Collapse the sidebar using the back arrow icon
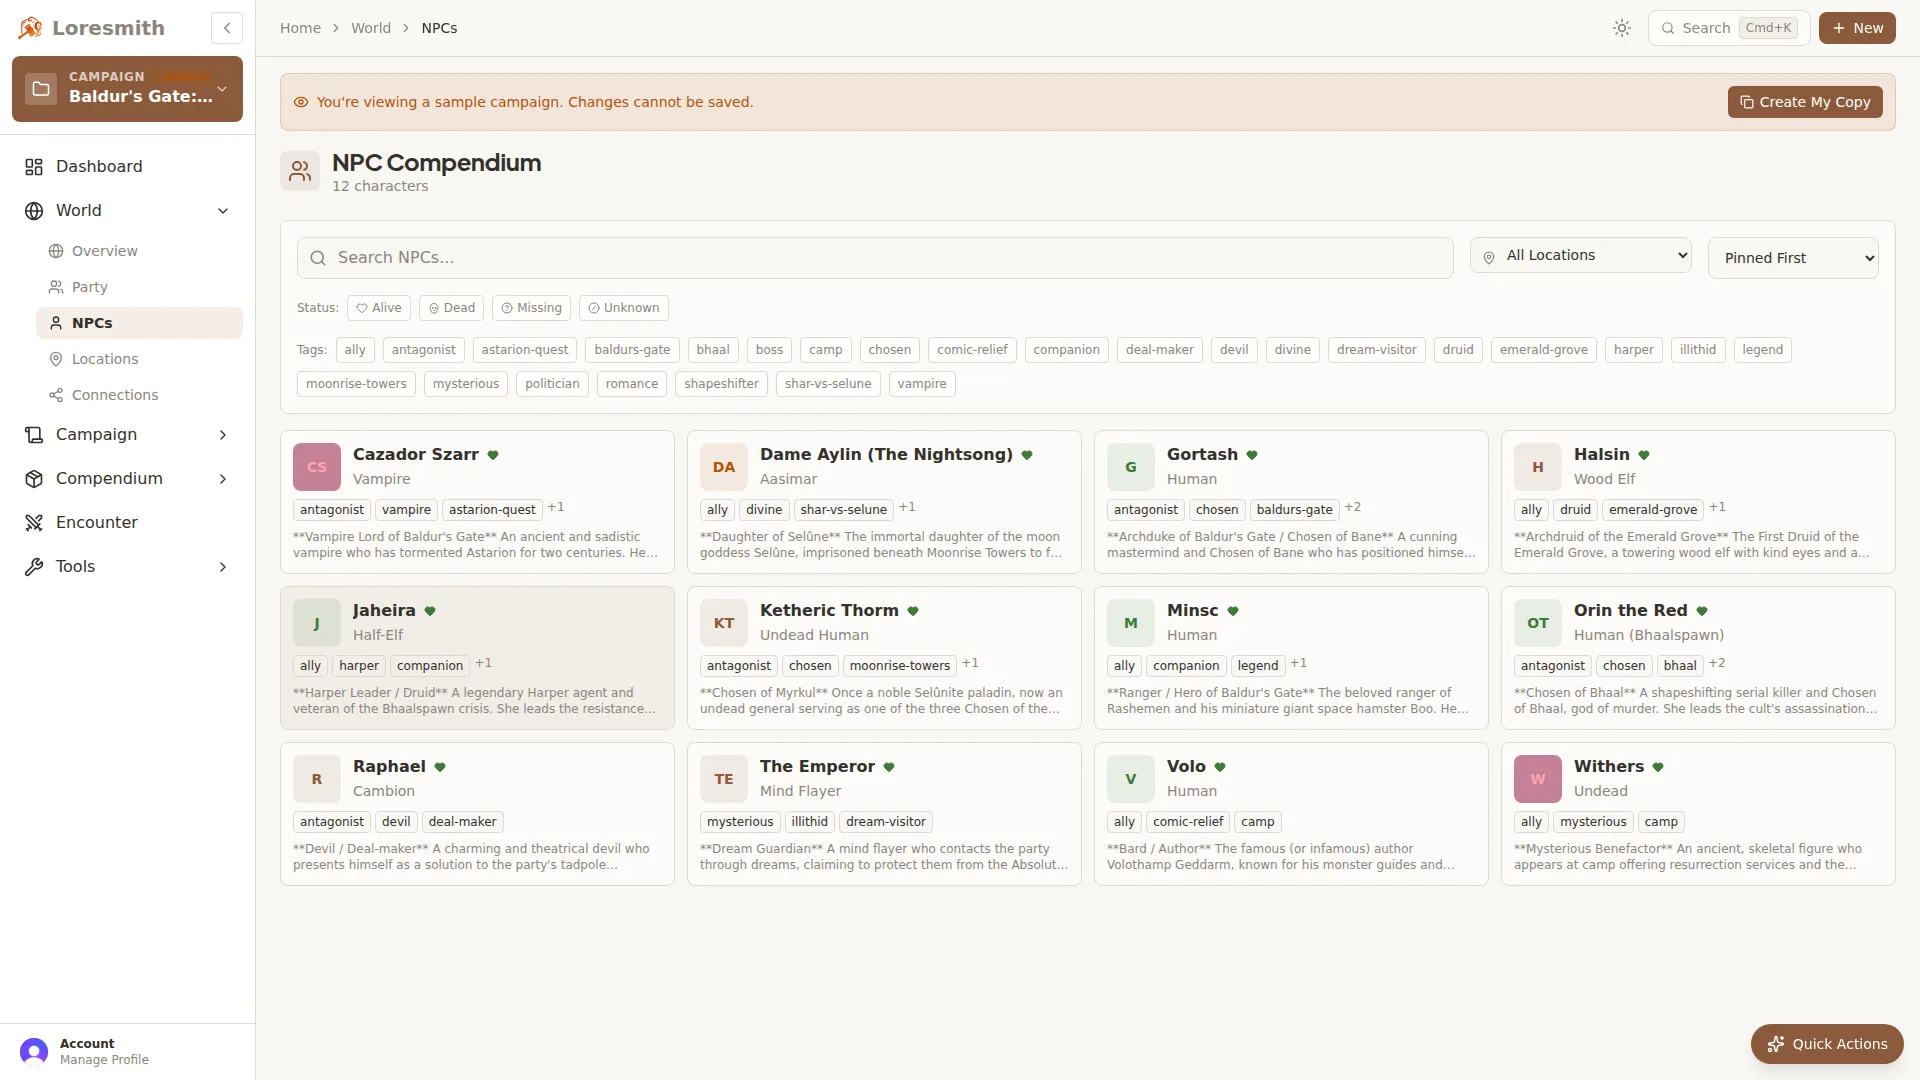The height and width of the screenshot is (1080, 1920). coord(226,28)
